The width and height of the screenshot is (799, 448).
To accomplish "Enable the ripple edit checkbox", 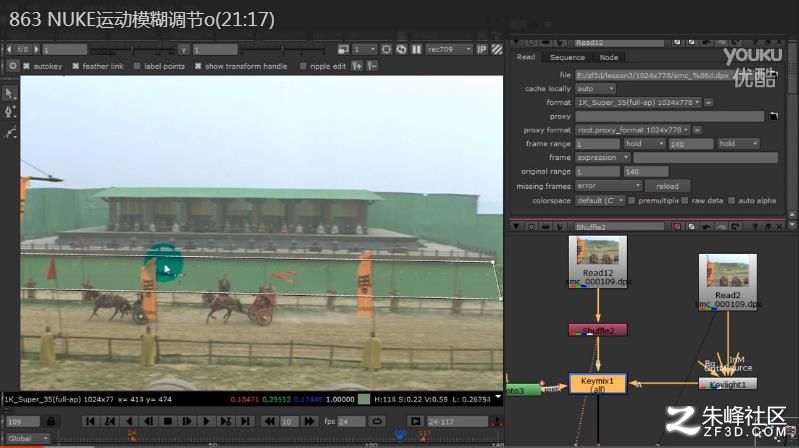I will [x=303, y=66].
